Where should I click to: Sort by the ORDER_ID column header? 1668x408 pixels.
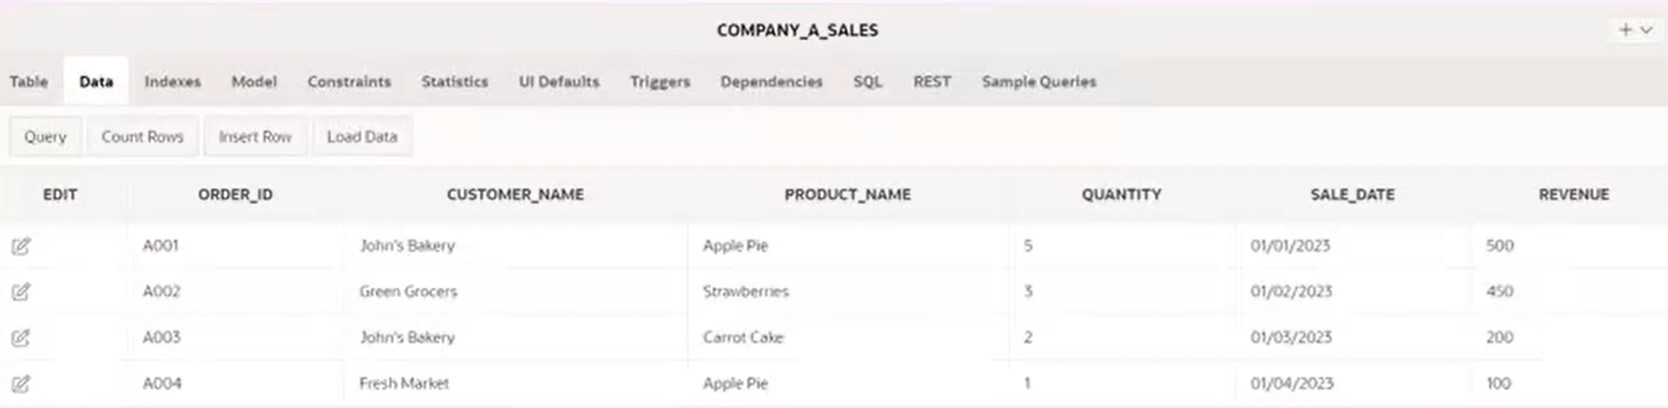click(x=235, y=194)
